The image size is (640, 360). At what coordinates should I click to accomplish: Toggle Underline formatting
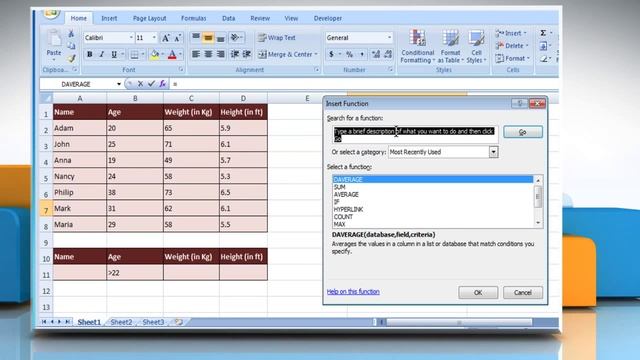point(114,54)
